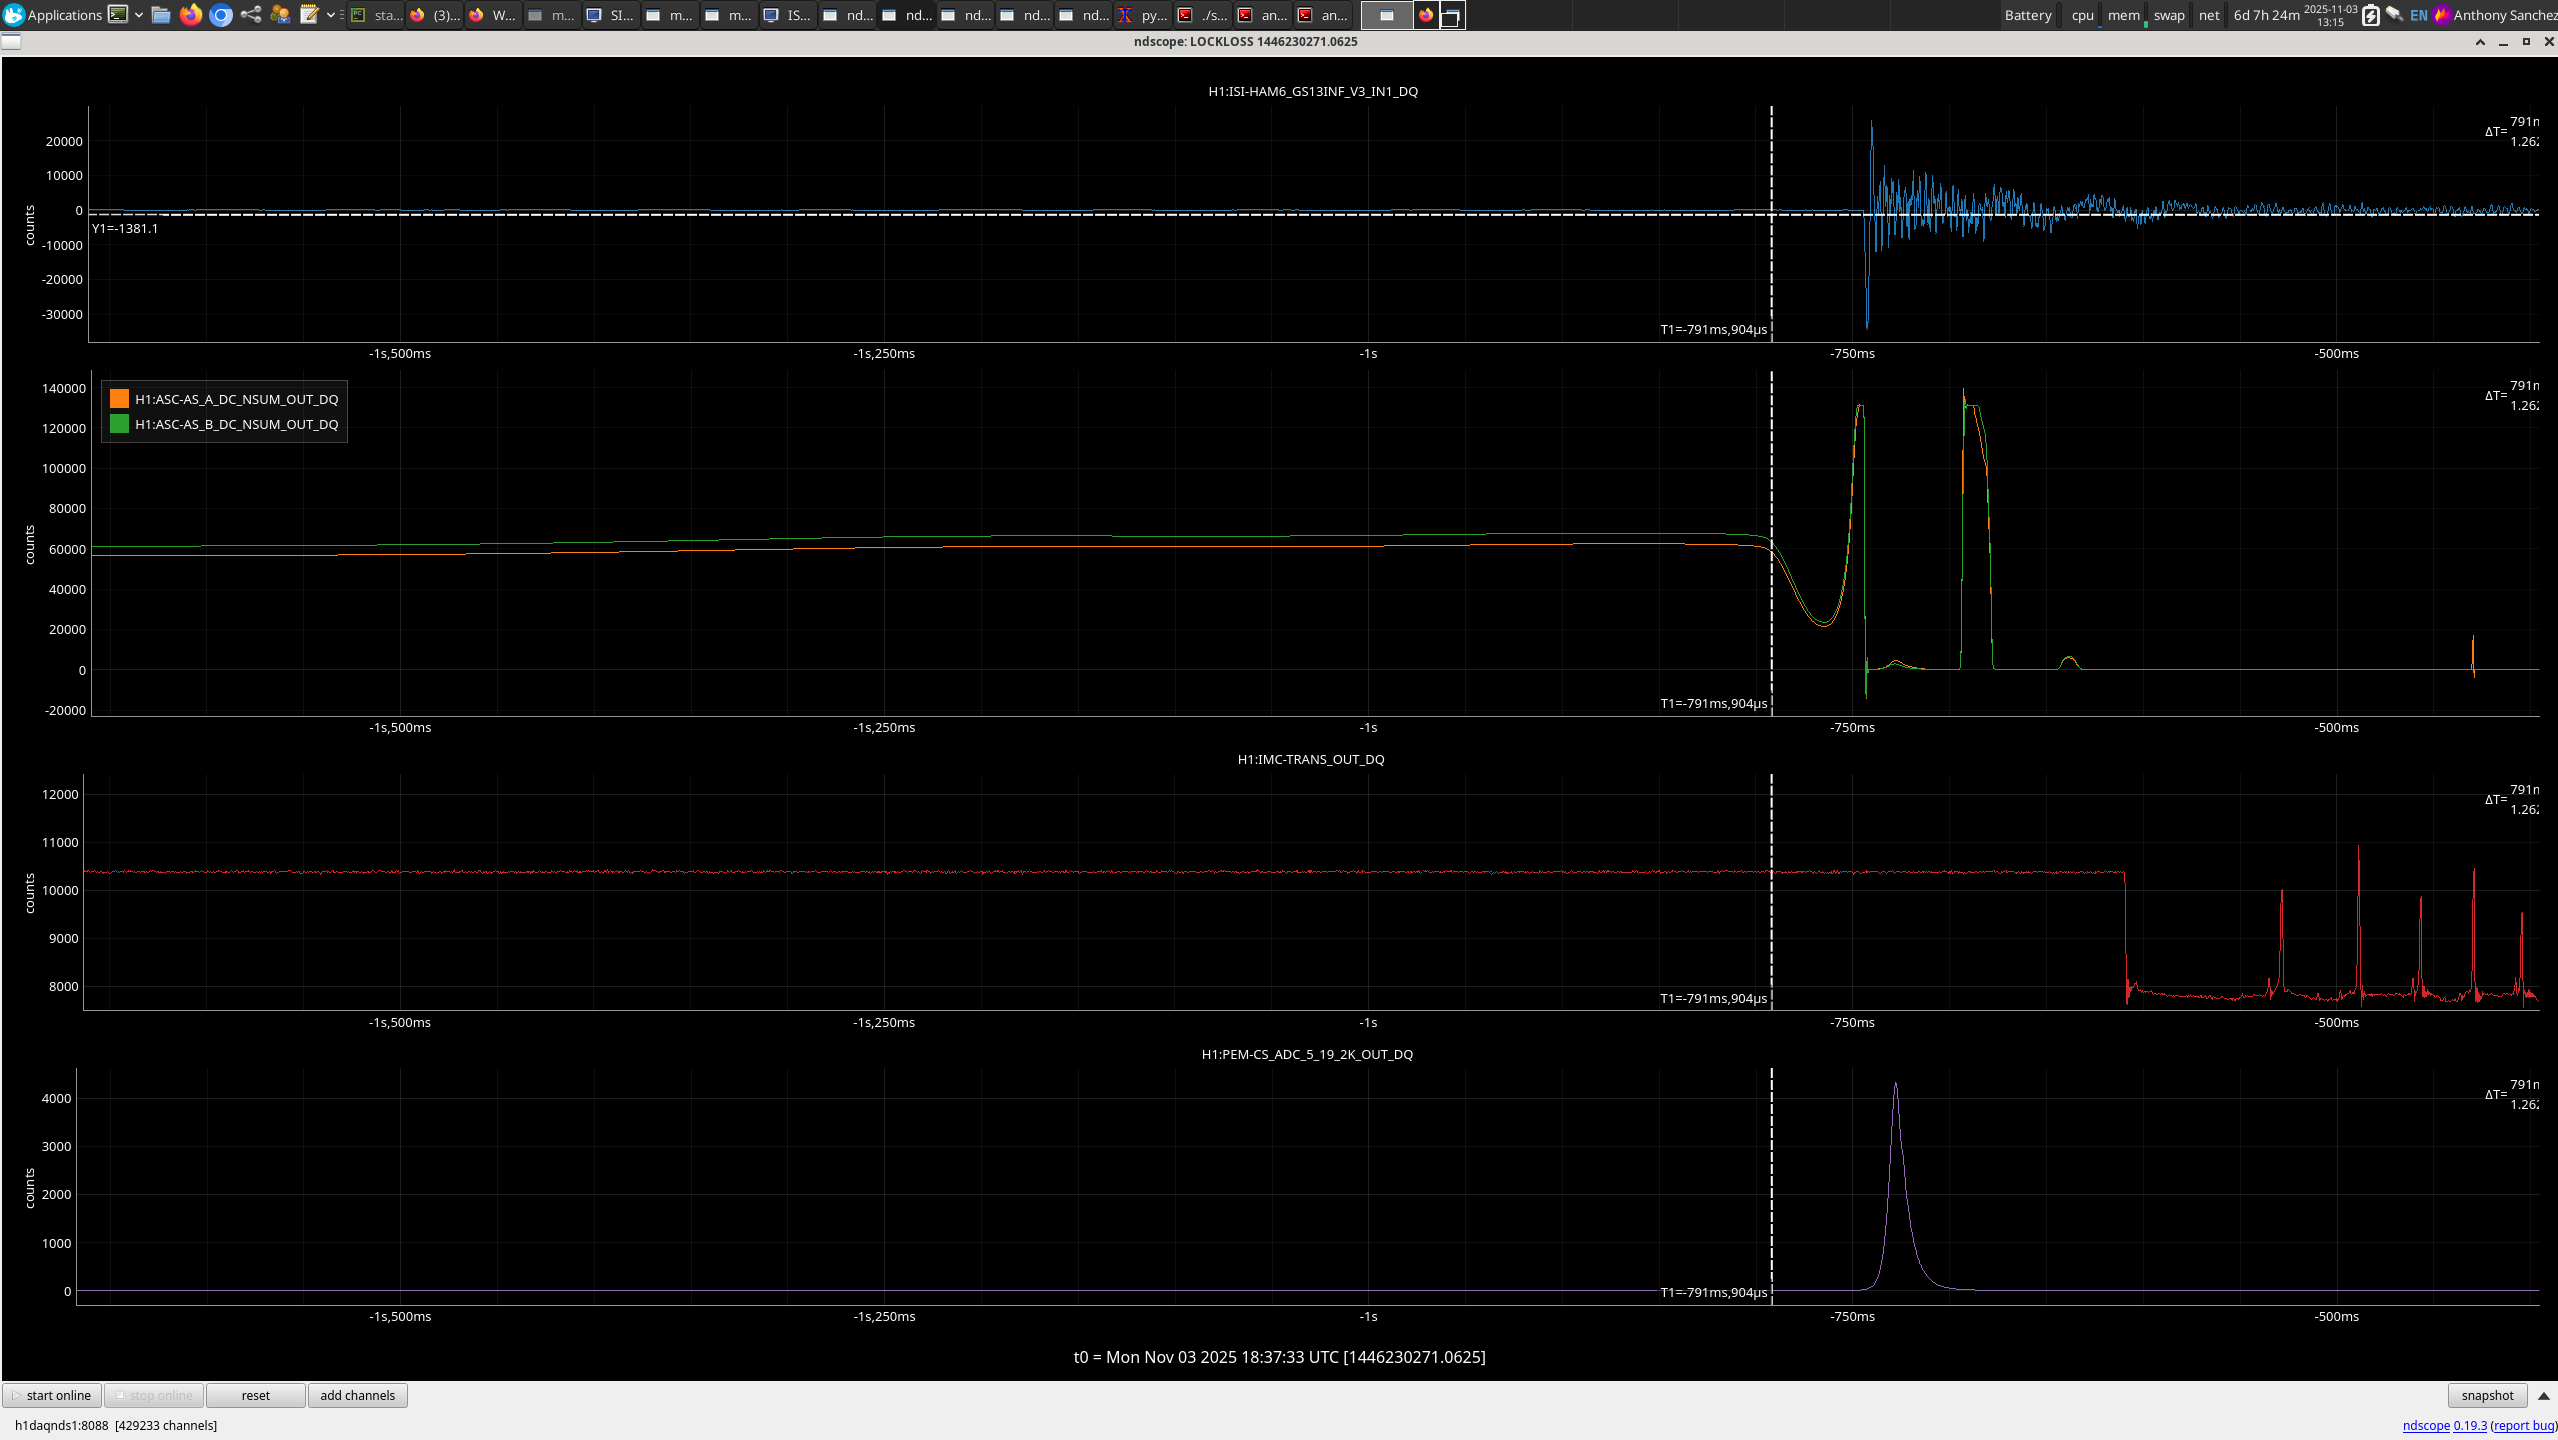Image resolution: width=2558 pixels, height=1440 pixels.
Task: Launch the terminal emulator icon
Action: (118, 15)
